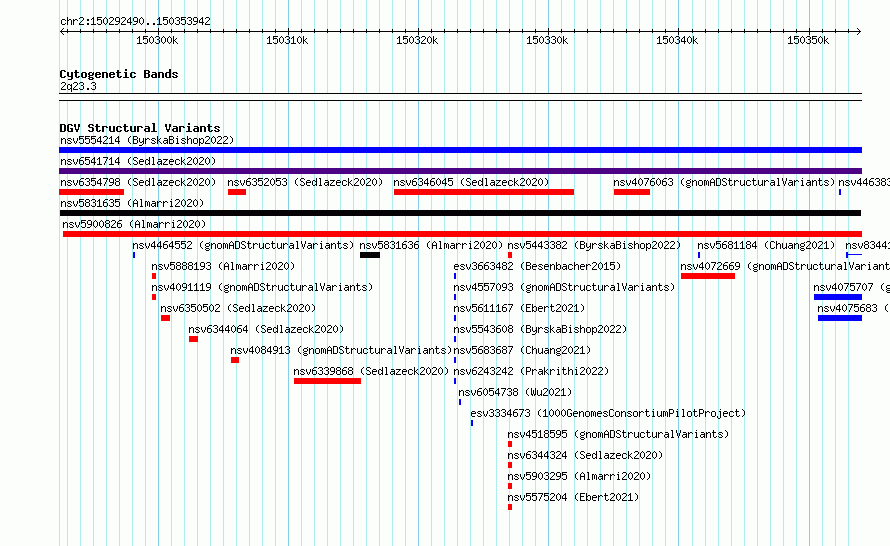Image resolution: width=890 pixels, height=546 pixels.
Task: Open nsv5888193 (Almarri2020) label
Action: pyautogui.click(x=223, y=266)
